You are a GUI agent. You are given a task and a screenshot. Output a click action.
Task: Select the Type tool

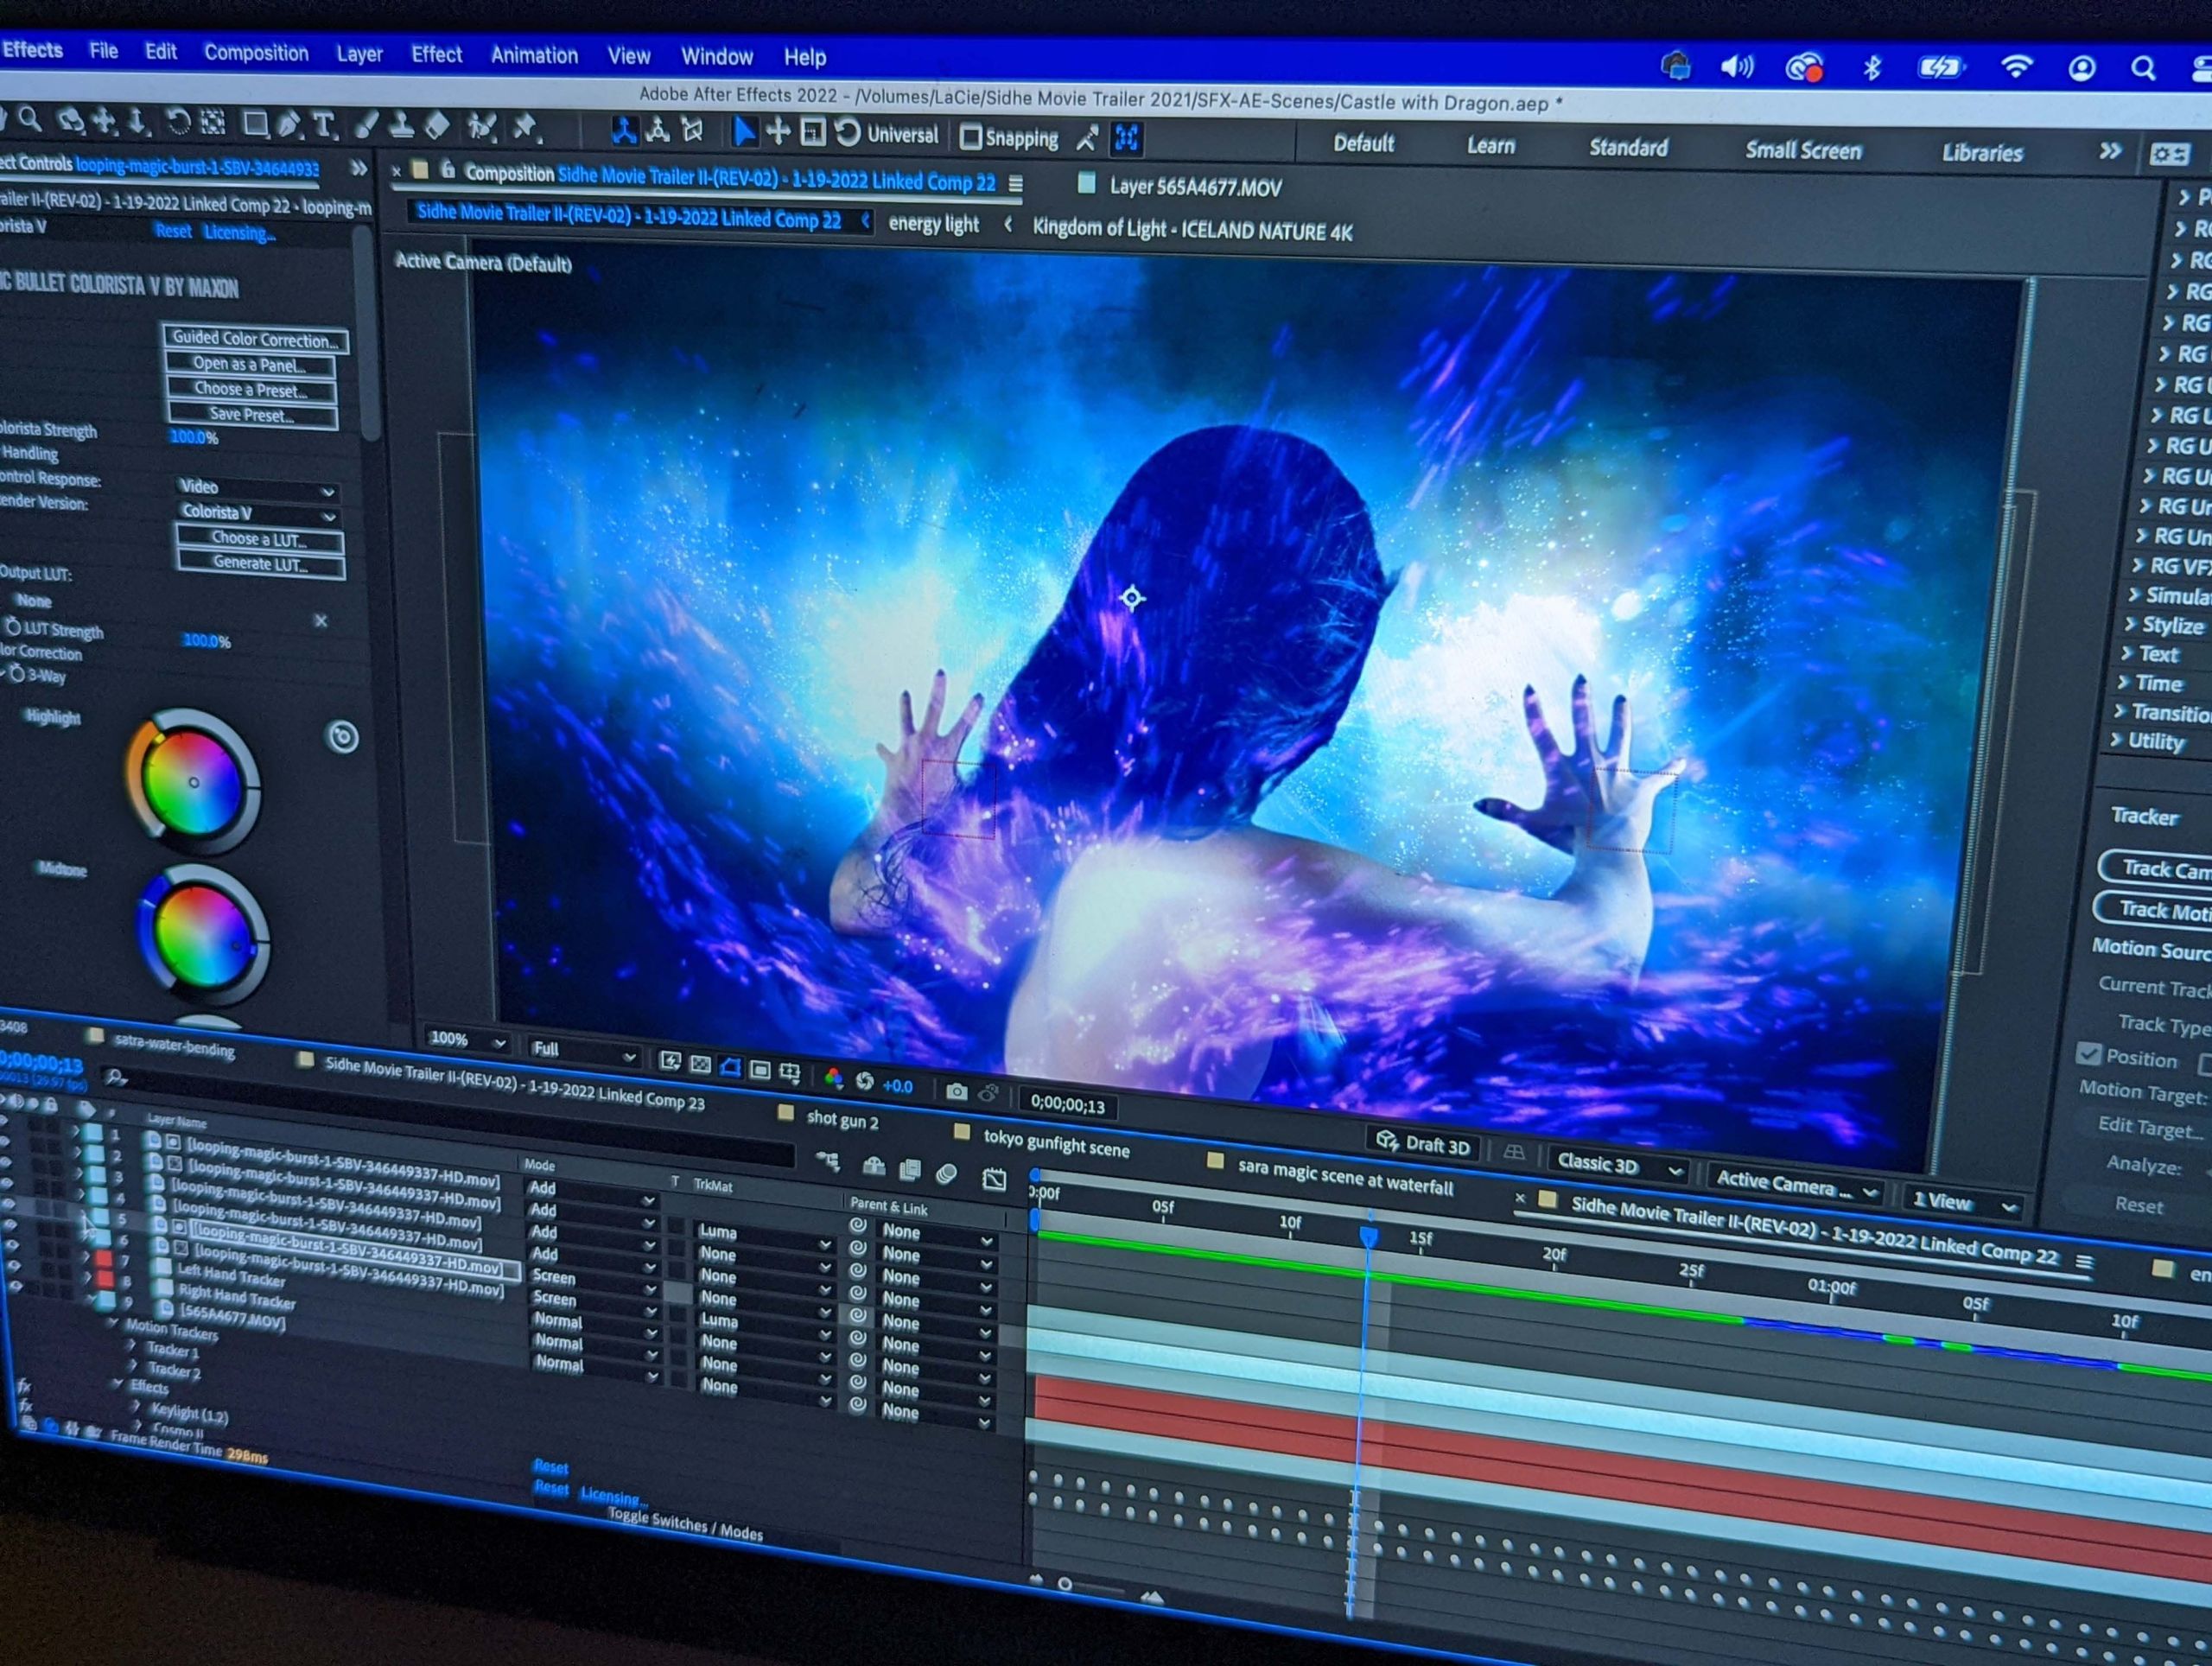(323, 126)
